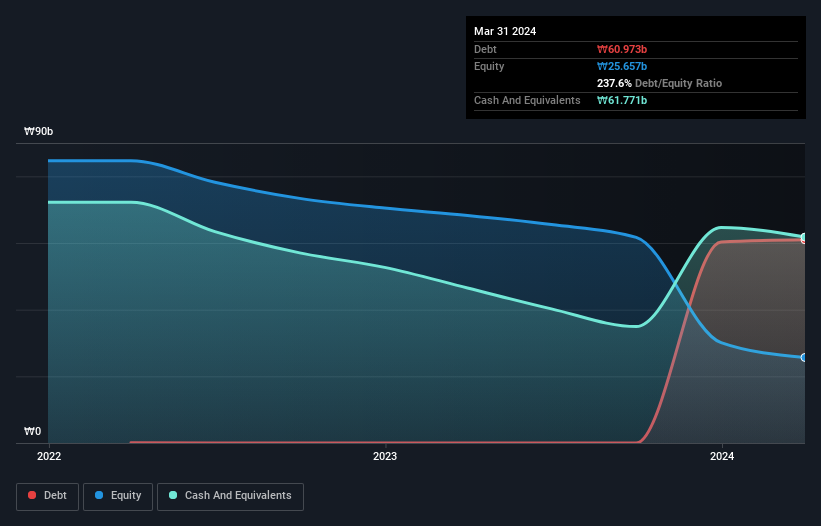Click the ₩90b y-axis label
The image size is (821, 526).
[x=38, y=131]
